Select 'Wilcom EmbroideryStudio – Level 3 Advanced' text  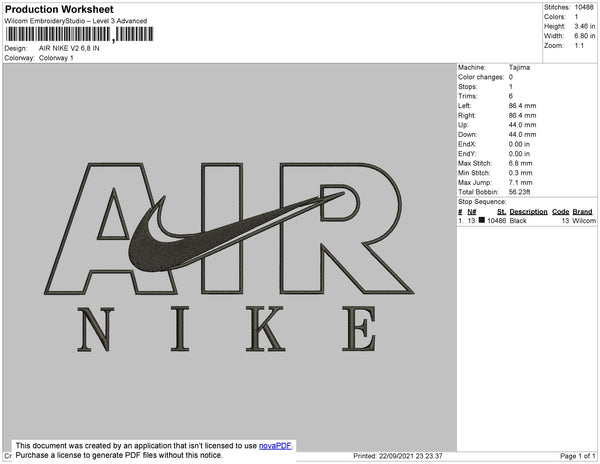75,21
